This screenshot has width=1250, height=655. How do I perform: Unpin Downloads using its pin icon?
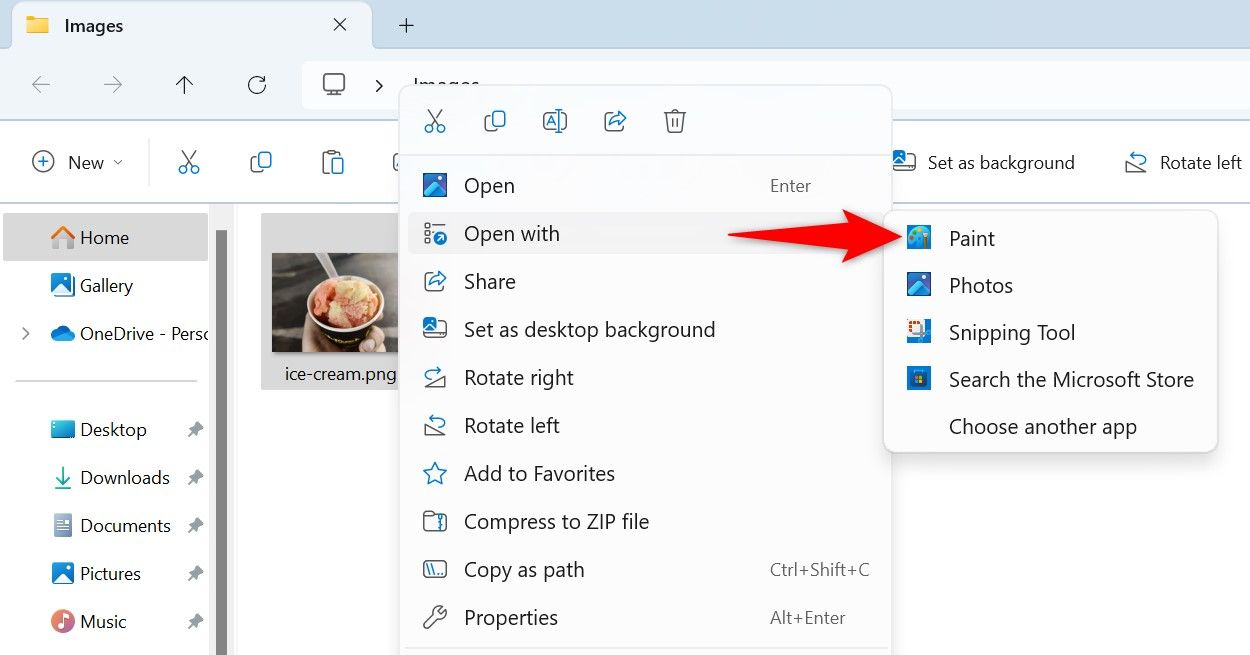[195, 478]
